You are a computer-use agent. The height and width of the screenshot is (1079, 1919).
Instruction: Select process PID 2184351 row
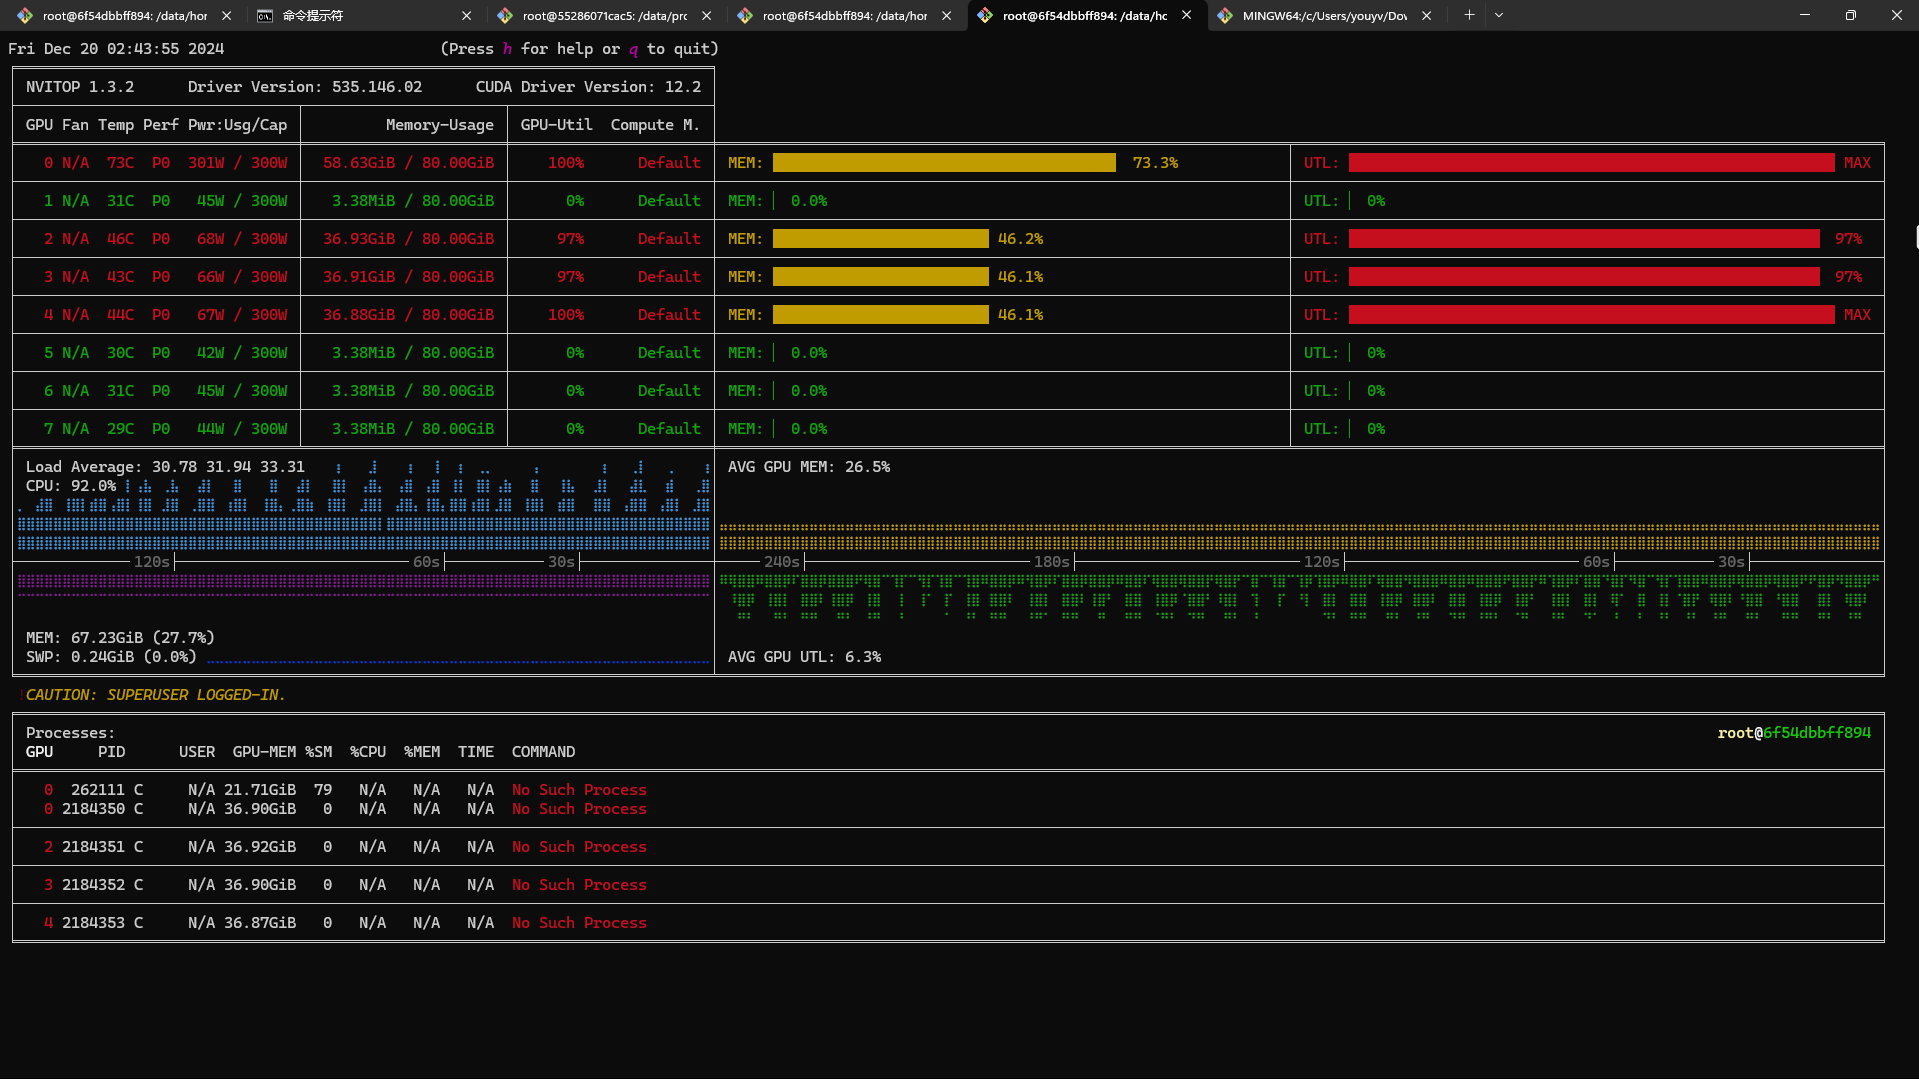point(948,847)
